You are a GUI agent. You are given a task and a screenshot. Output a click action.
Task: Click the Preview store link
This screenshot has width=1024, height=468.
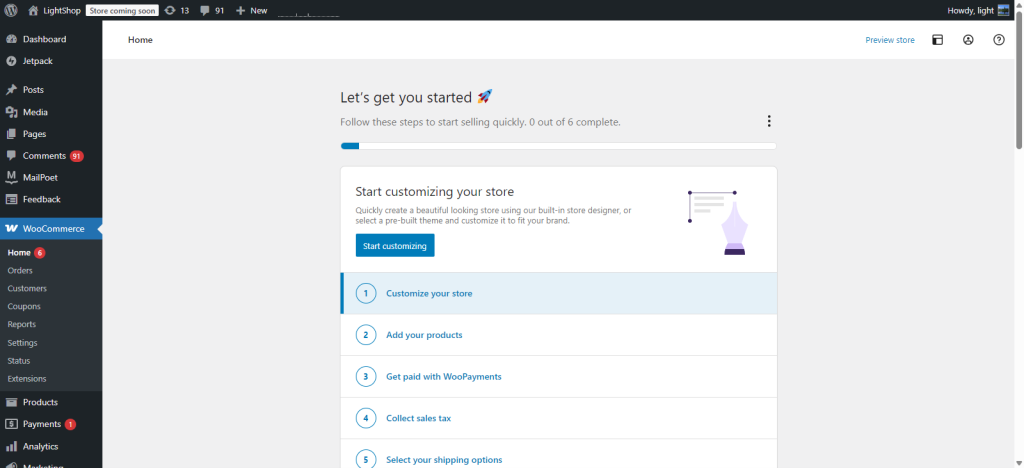click(x=889, y=40)
